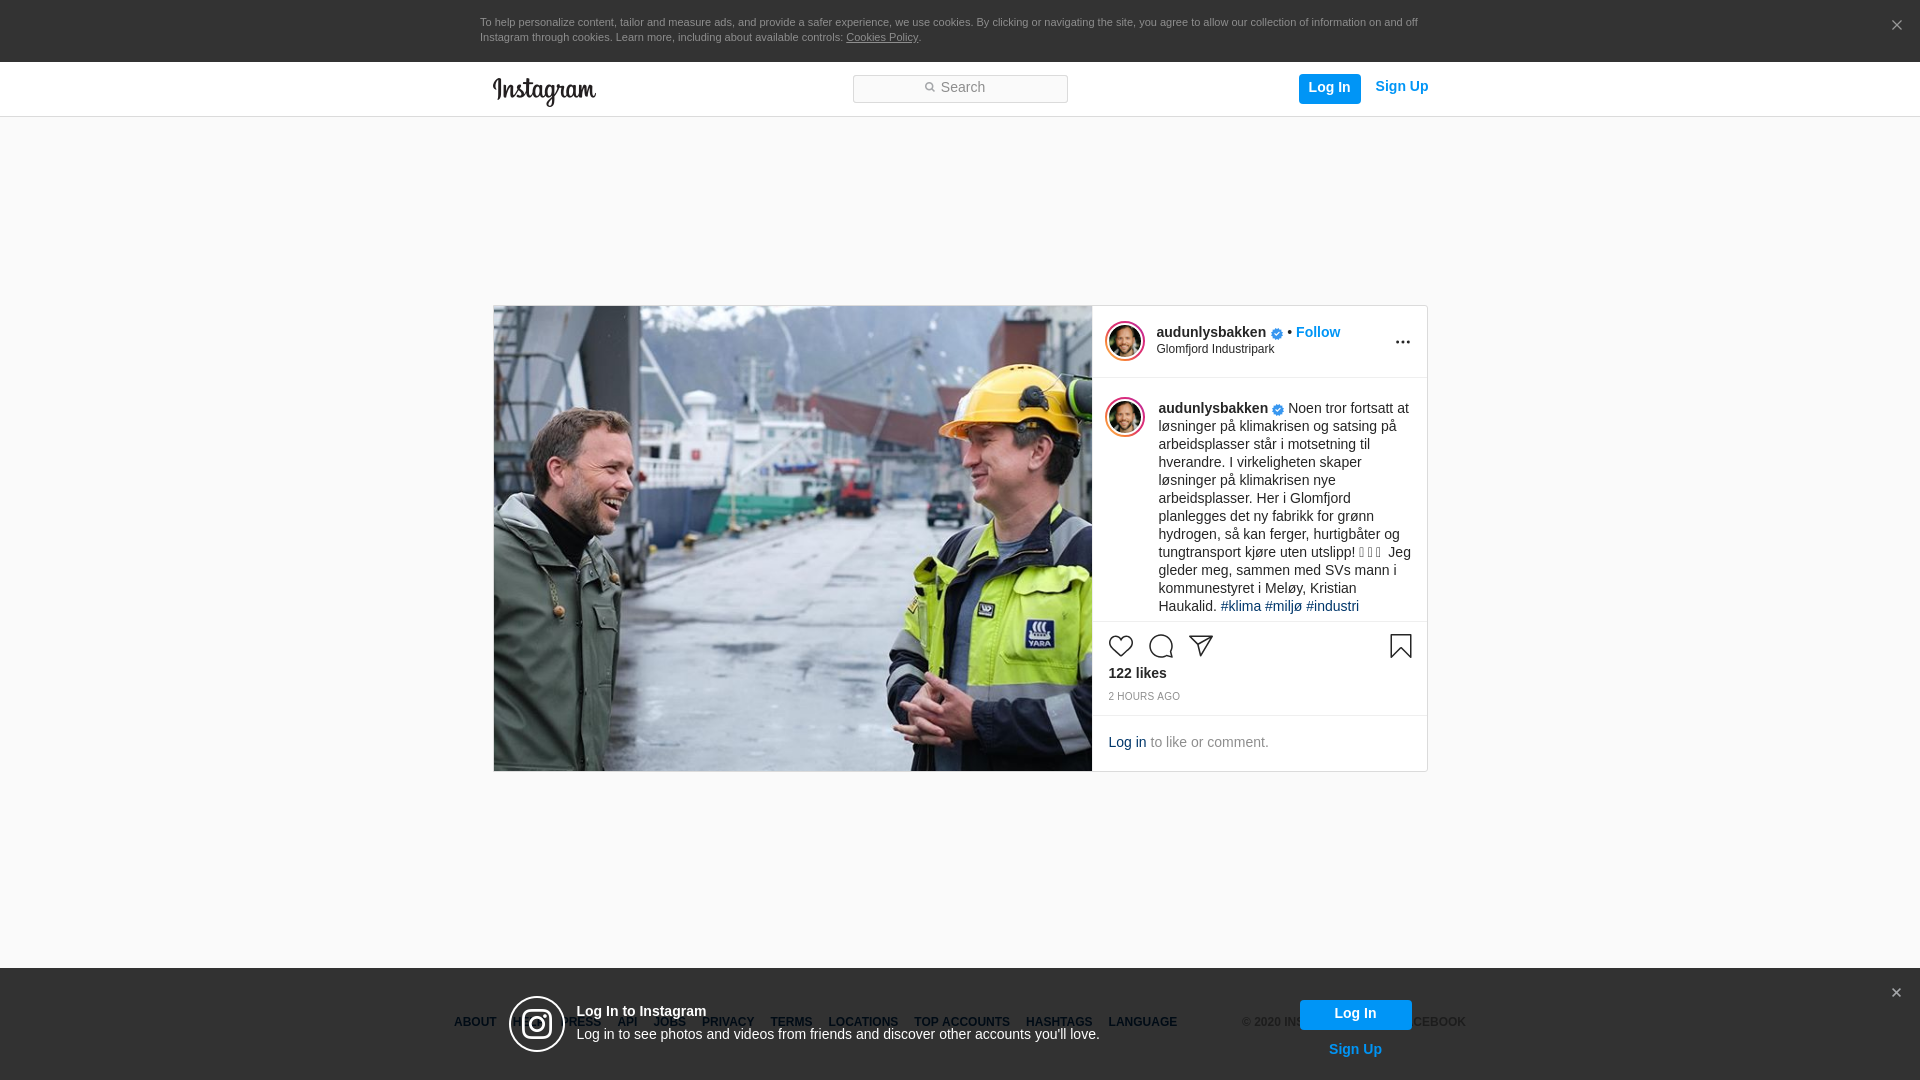Click Sign Up in the header
The height and width of the screenshot is (1080, 1920).
click(1401, 87)
